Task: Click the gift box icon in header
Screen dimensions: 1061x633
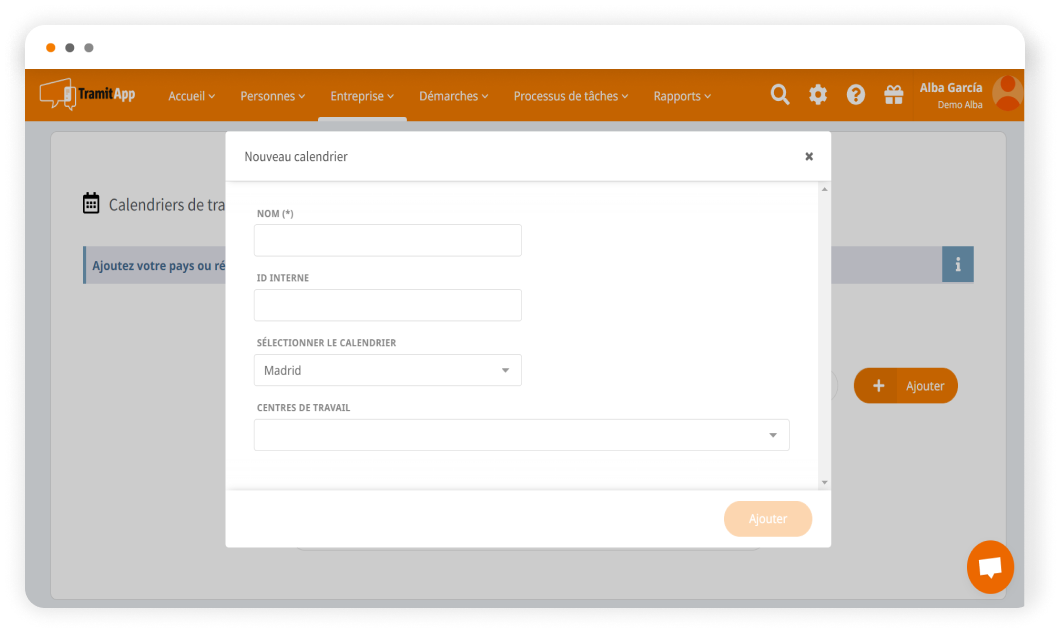Action: point(893,95)
